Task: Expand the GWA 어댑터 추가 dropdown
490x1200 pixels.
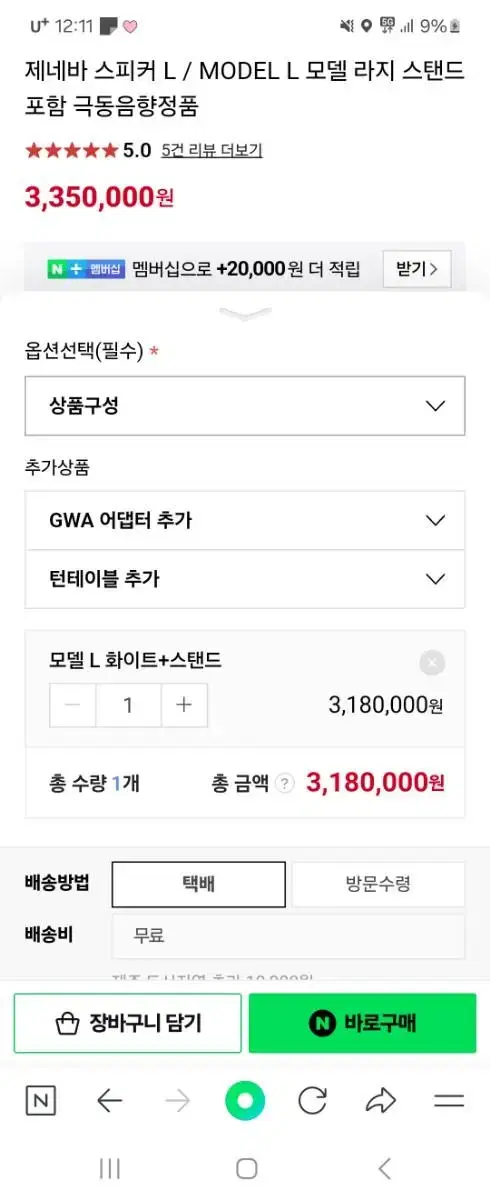Action: click(245, 520)
